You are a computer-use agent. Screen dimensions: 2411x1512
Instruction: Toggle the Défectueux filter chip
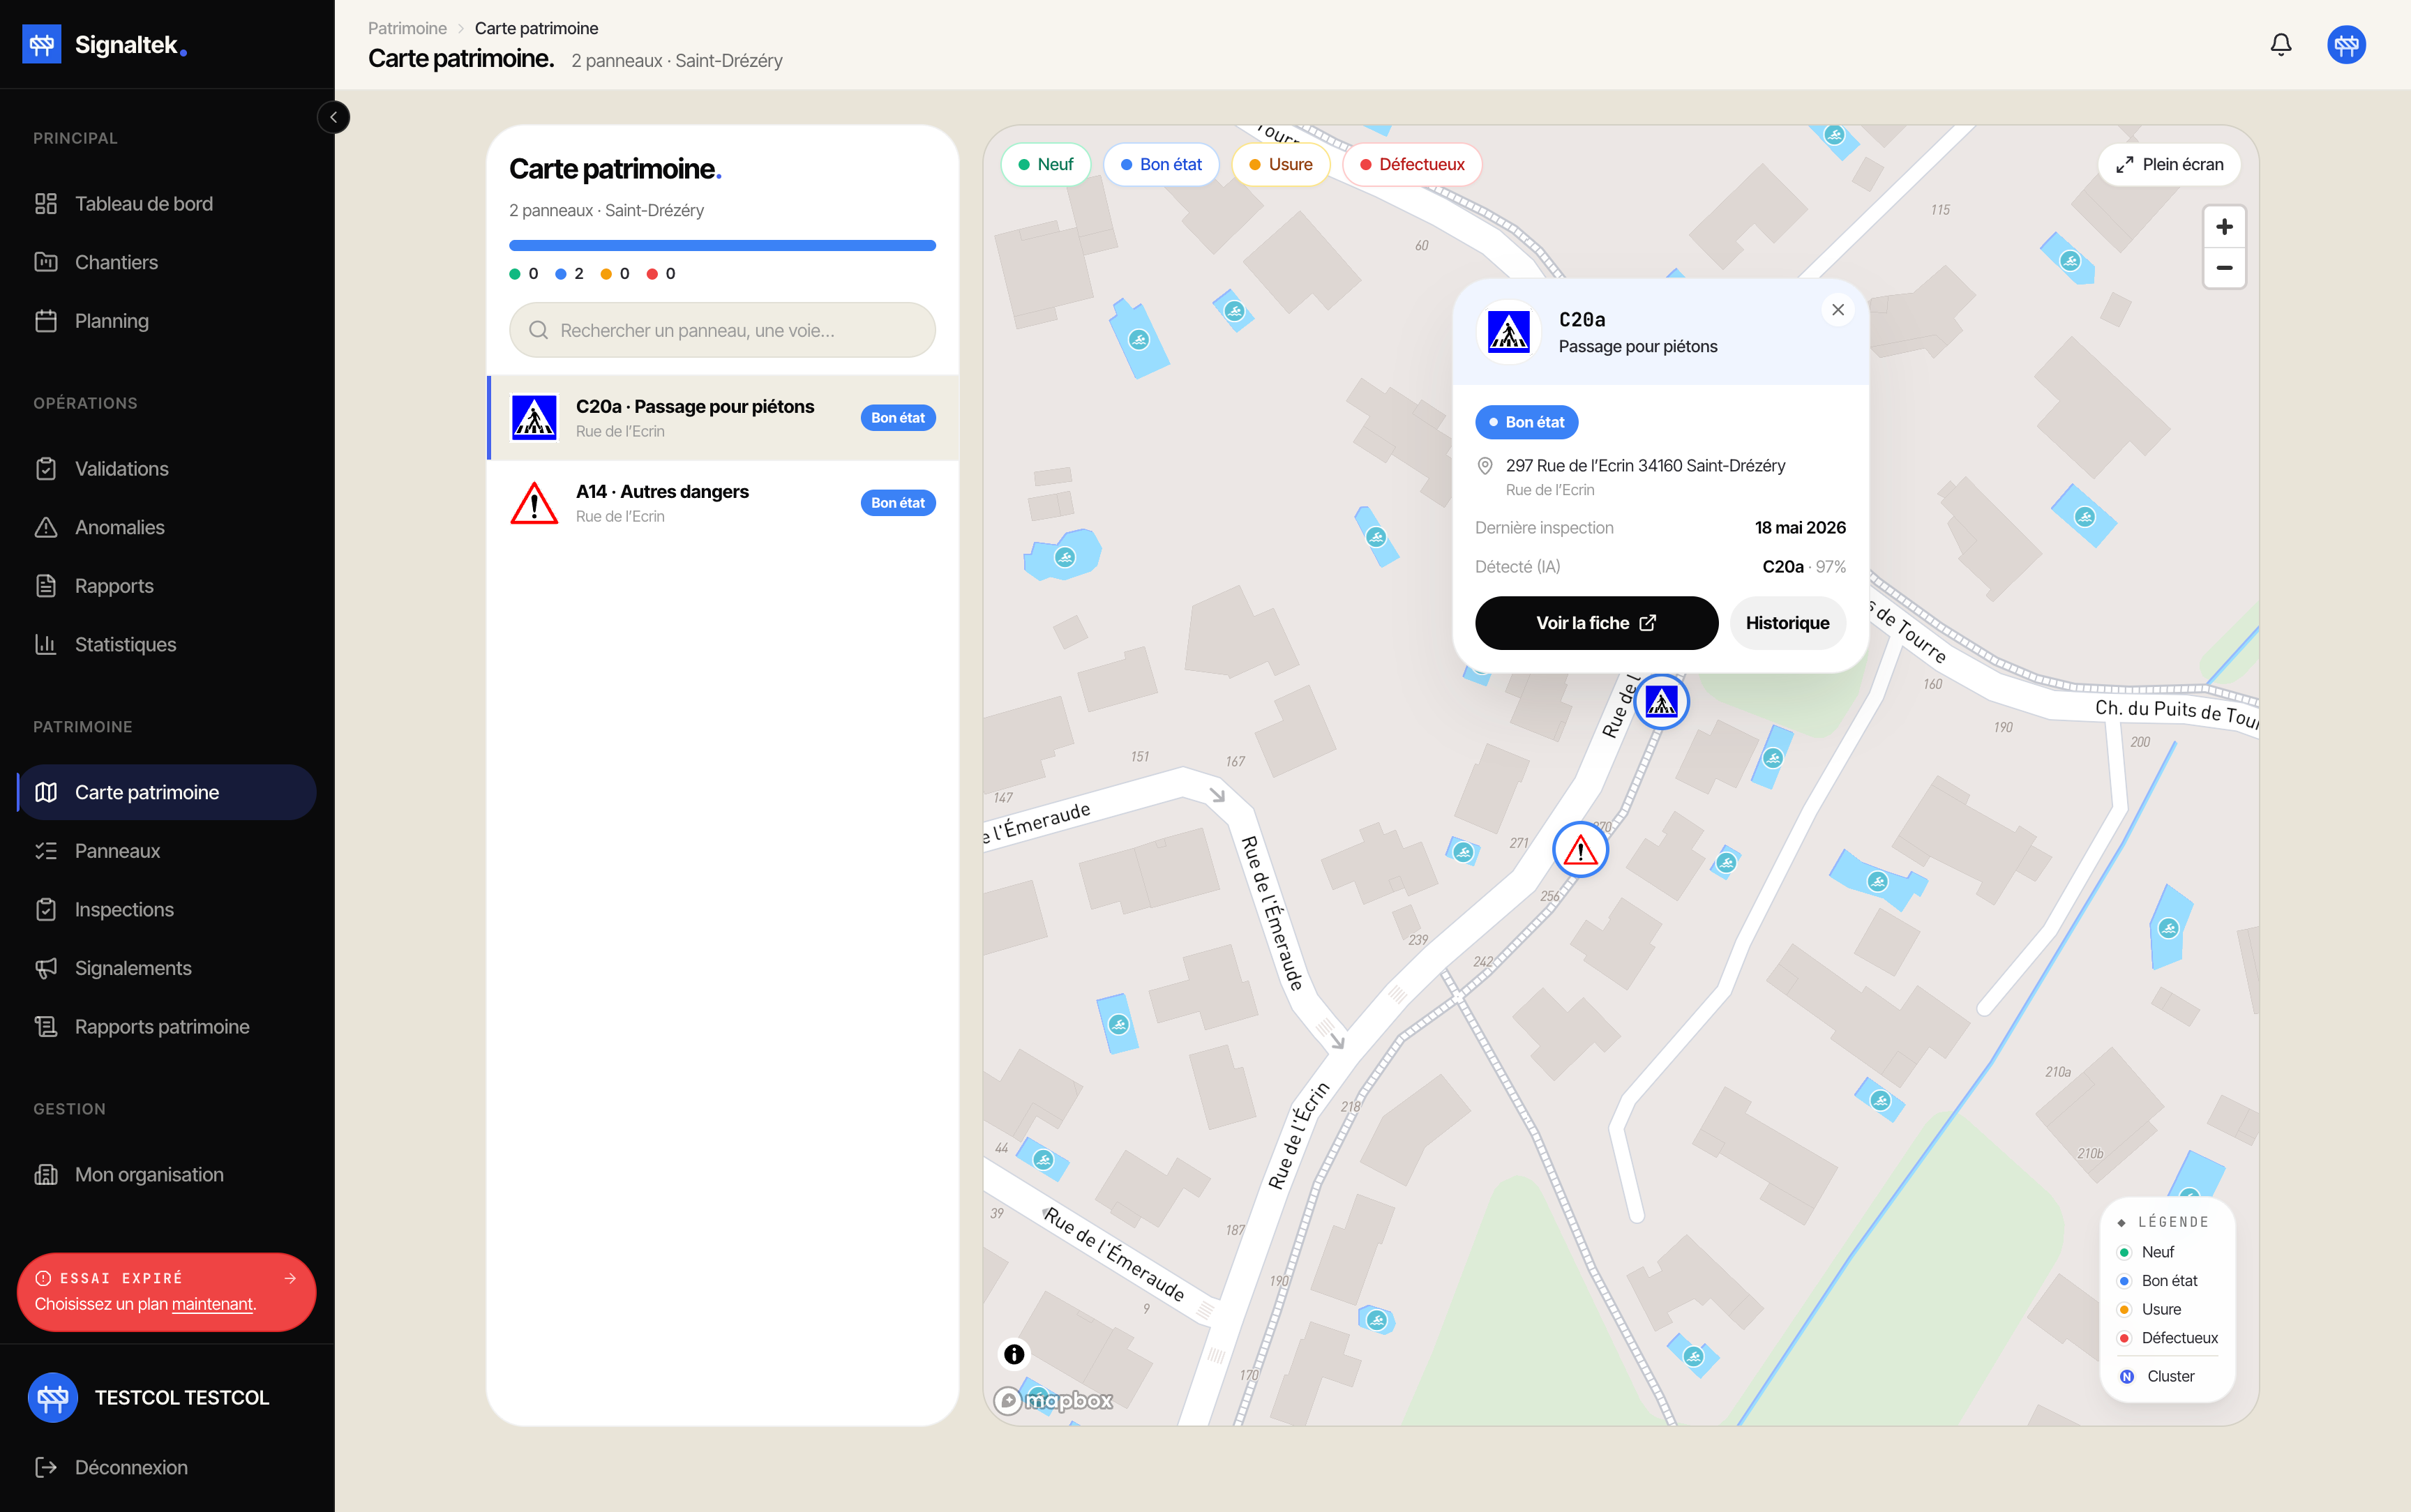click(1411, 164)
